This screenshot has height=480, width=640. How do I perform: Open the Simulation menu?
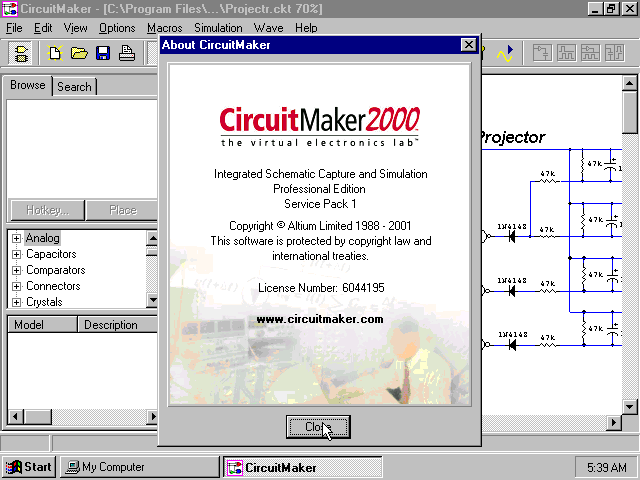pyautogui.click(x=218, y=28)
